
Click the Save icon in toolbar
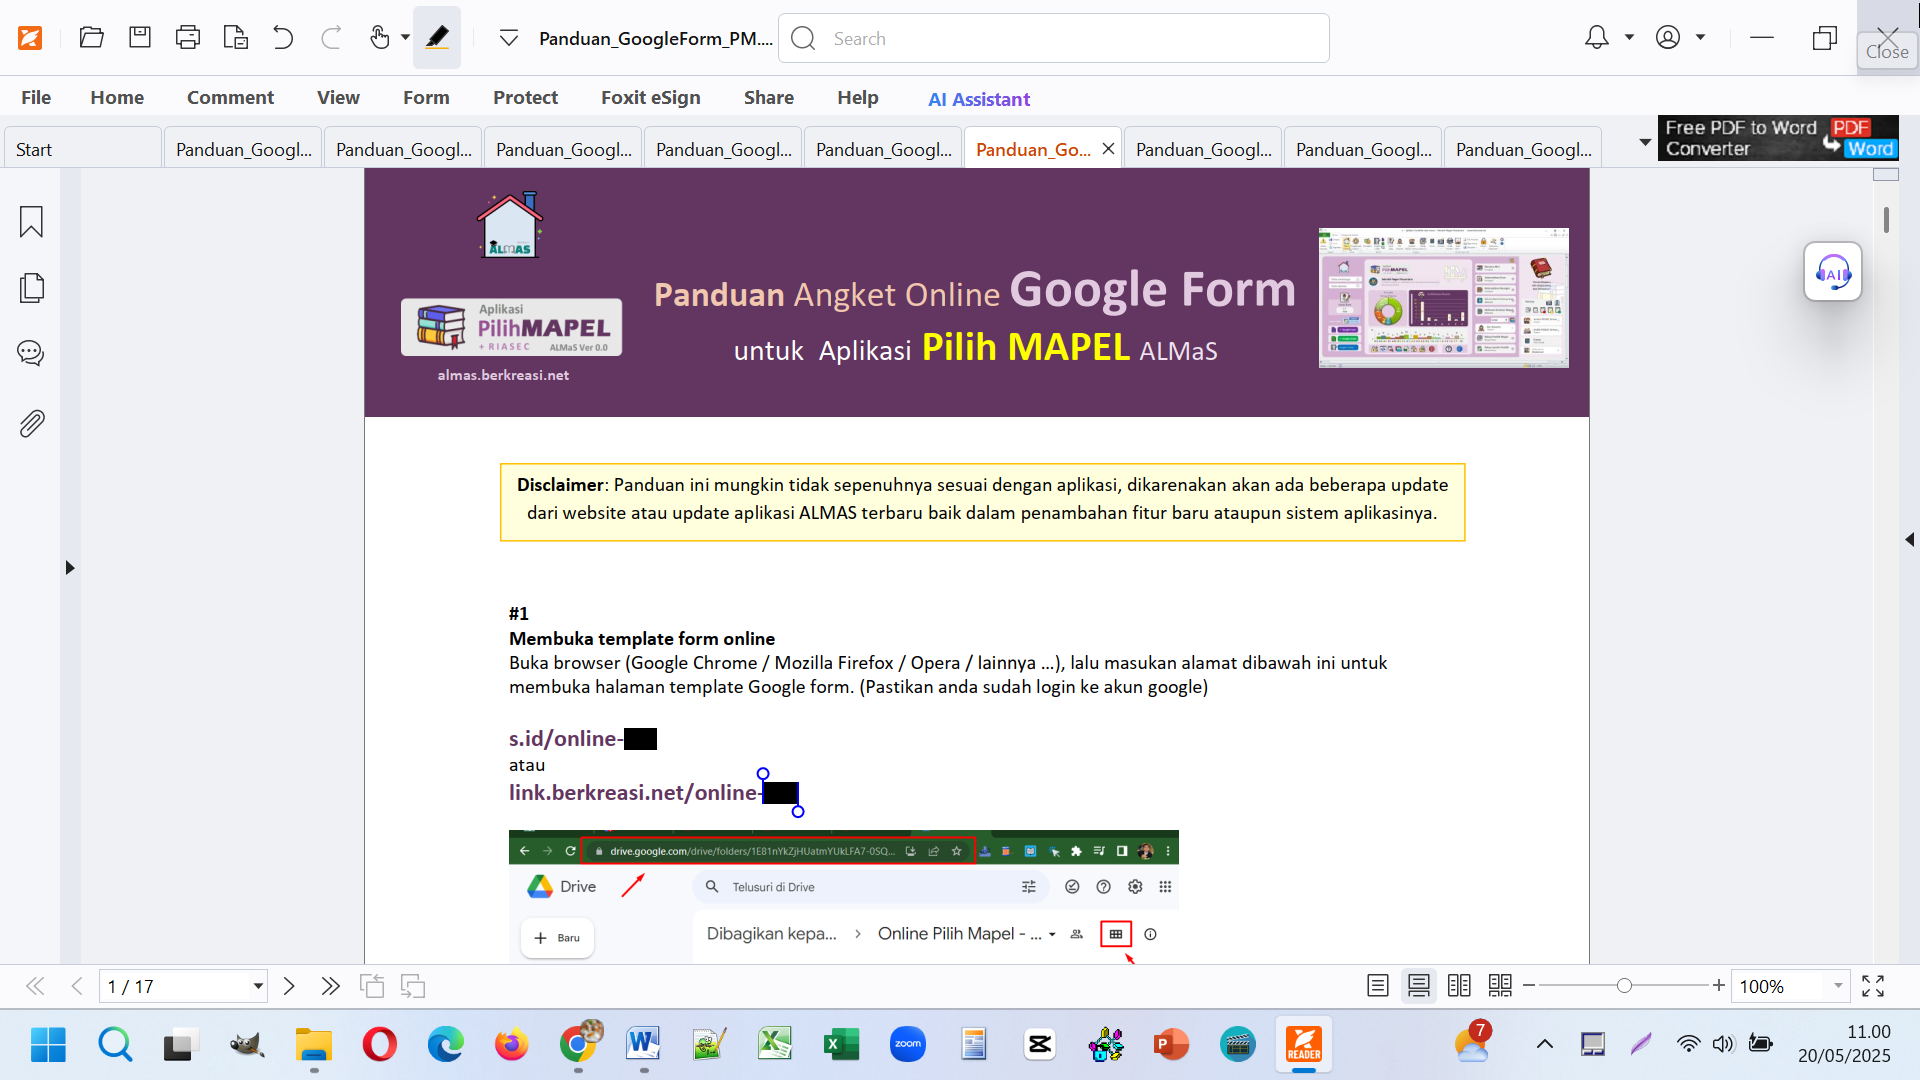click(x=140, y=38)
